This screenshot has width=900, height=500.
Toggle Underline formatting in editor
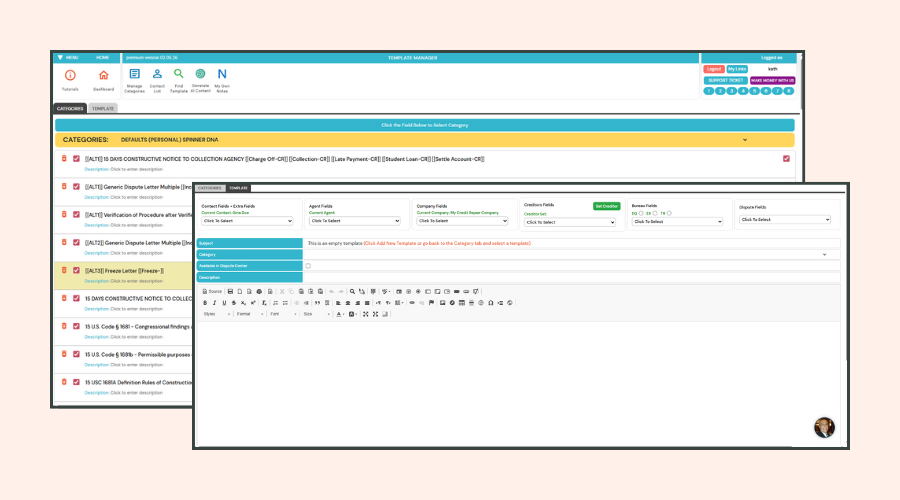pyautogui.click(x=224, y=303)
